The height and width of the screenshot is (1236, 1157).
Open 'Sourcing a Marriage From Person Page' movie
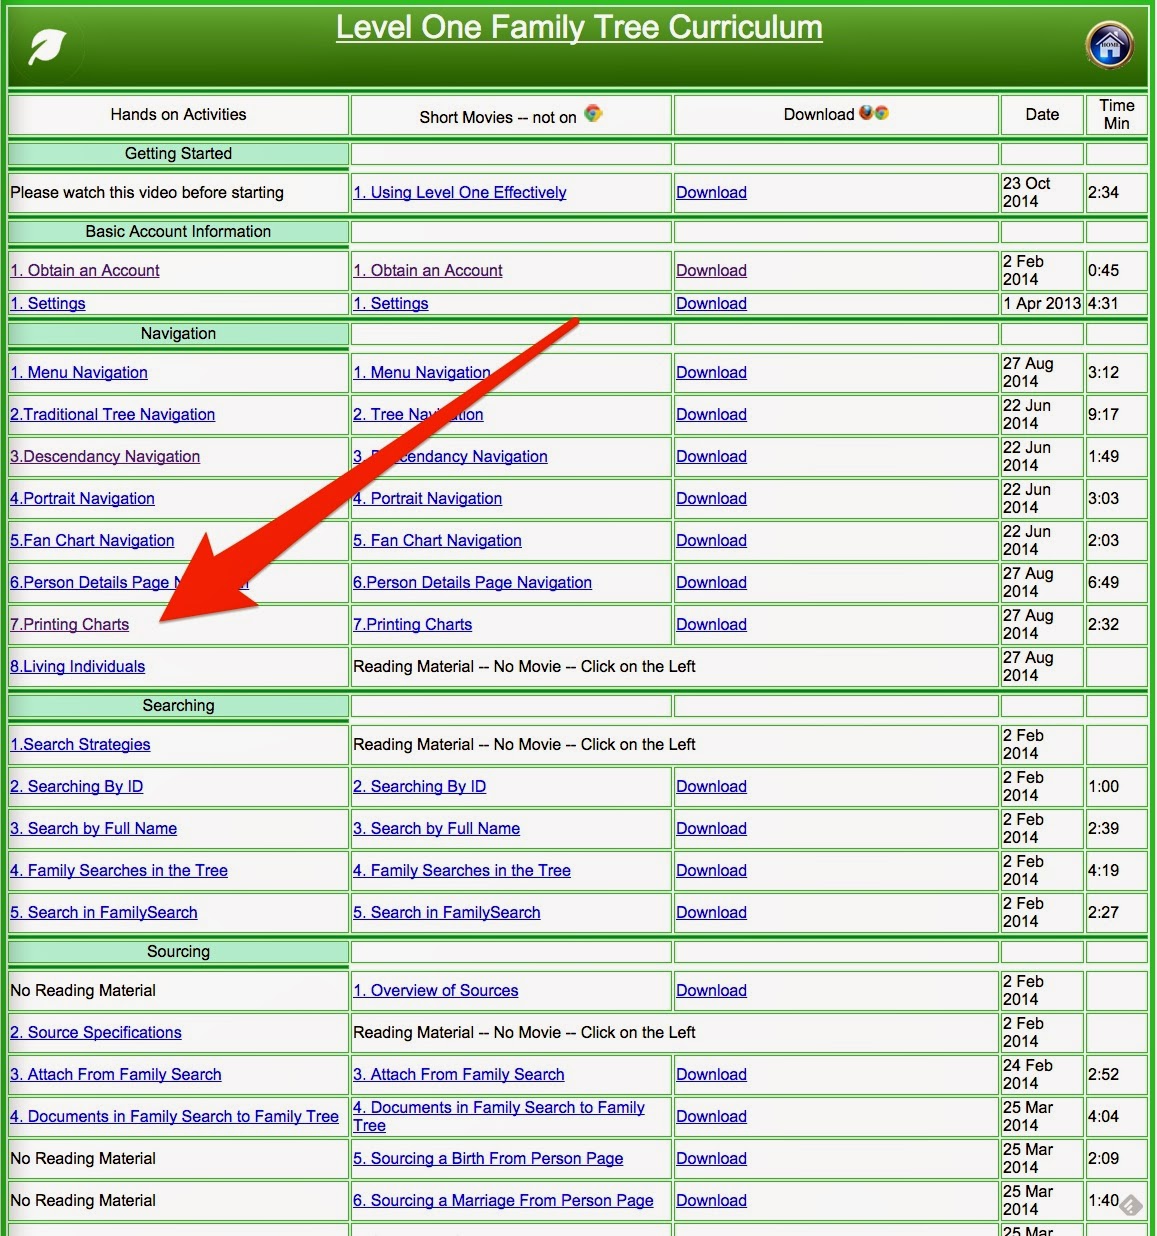point(502,1200)
